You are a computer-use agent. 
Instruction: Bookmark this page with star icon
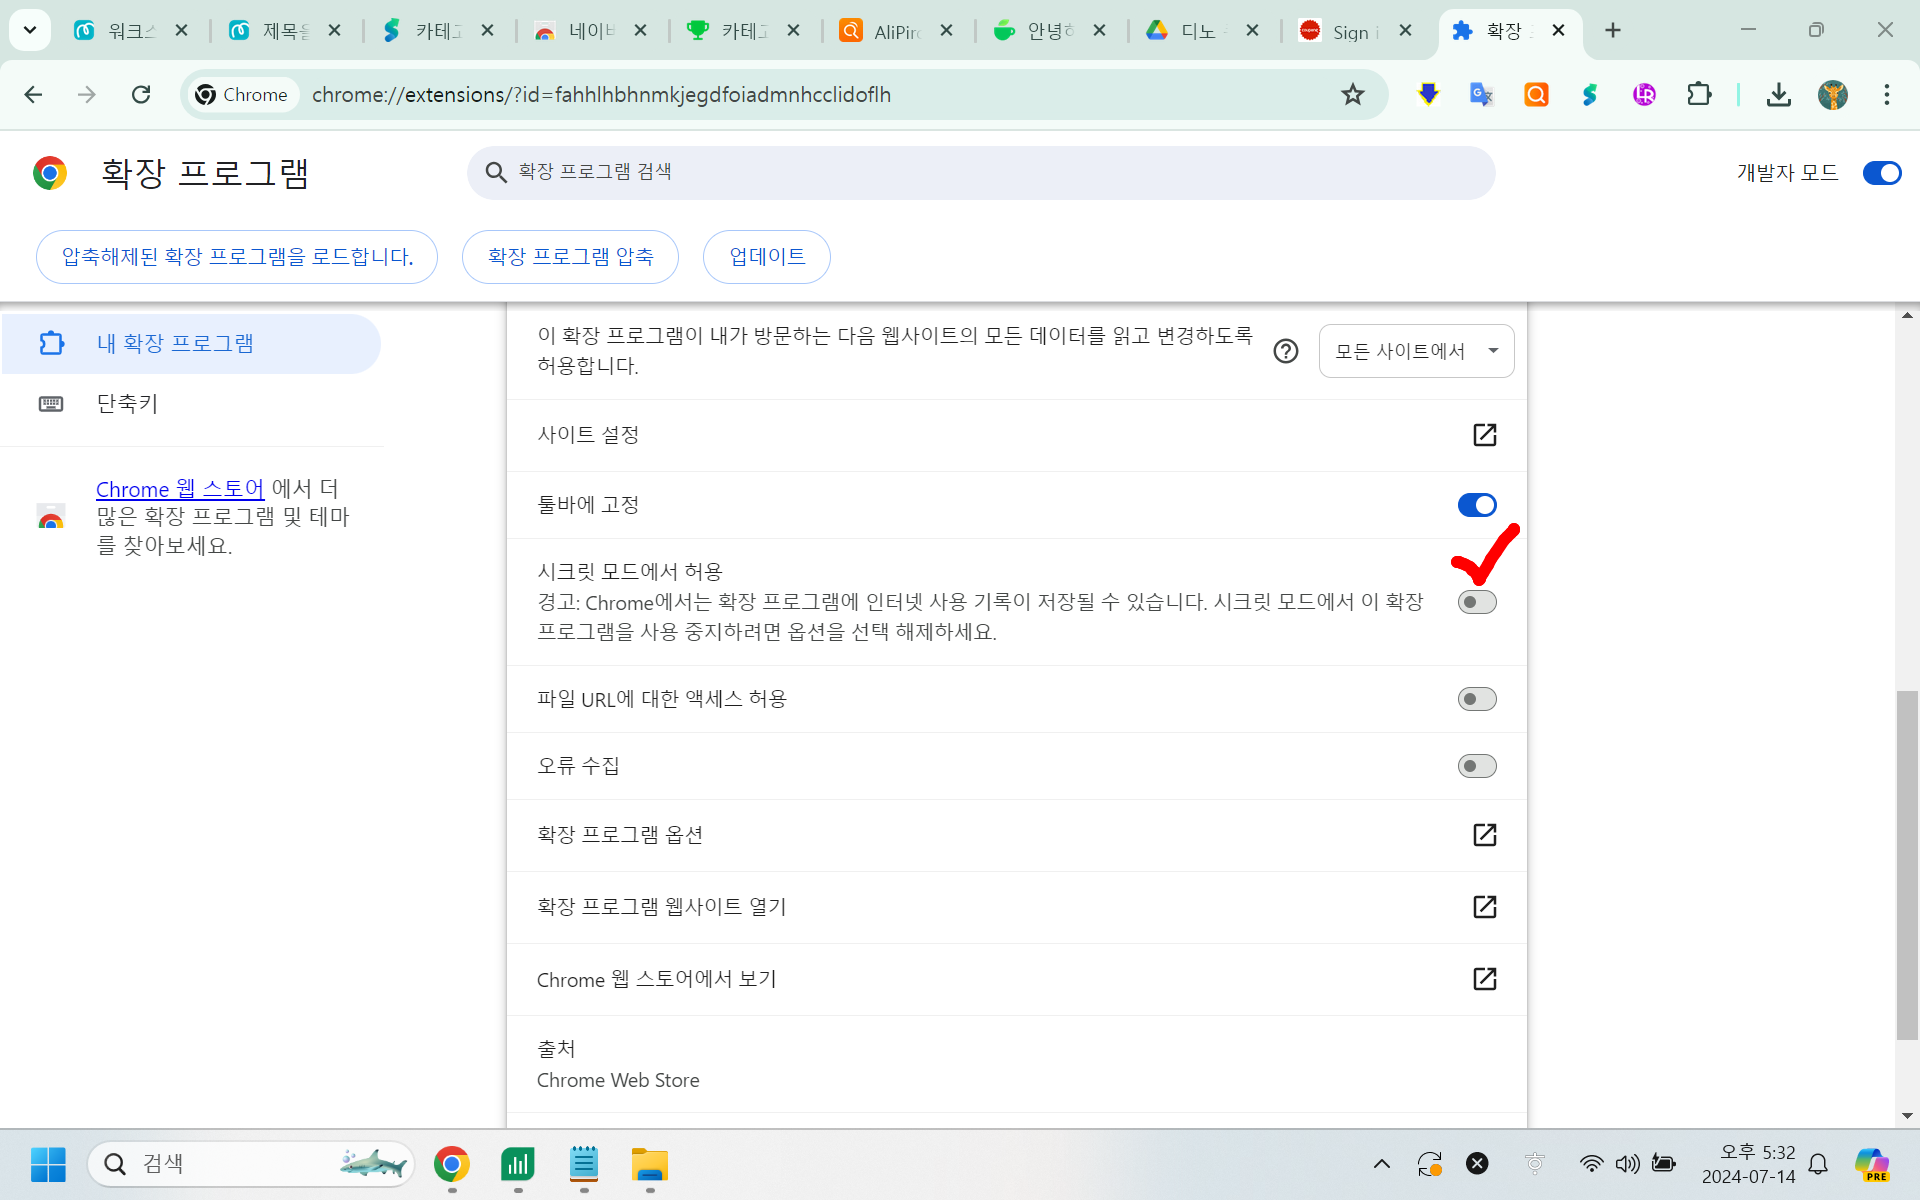1352,95
